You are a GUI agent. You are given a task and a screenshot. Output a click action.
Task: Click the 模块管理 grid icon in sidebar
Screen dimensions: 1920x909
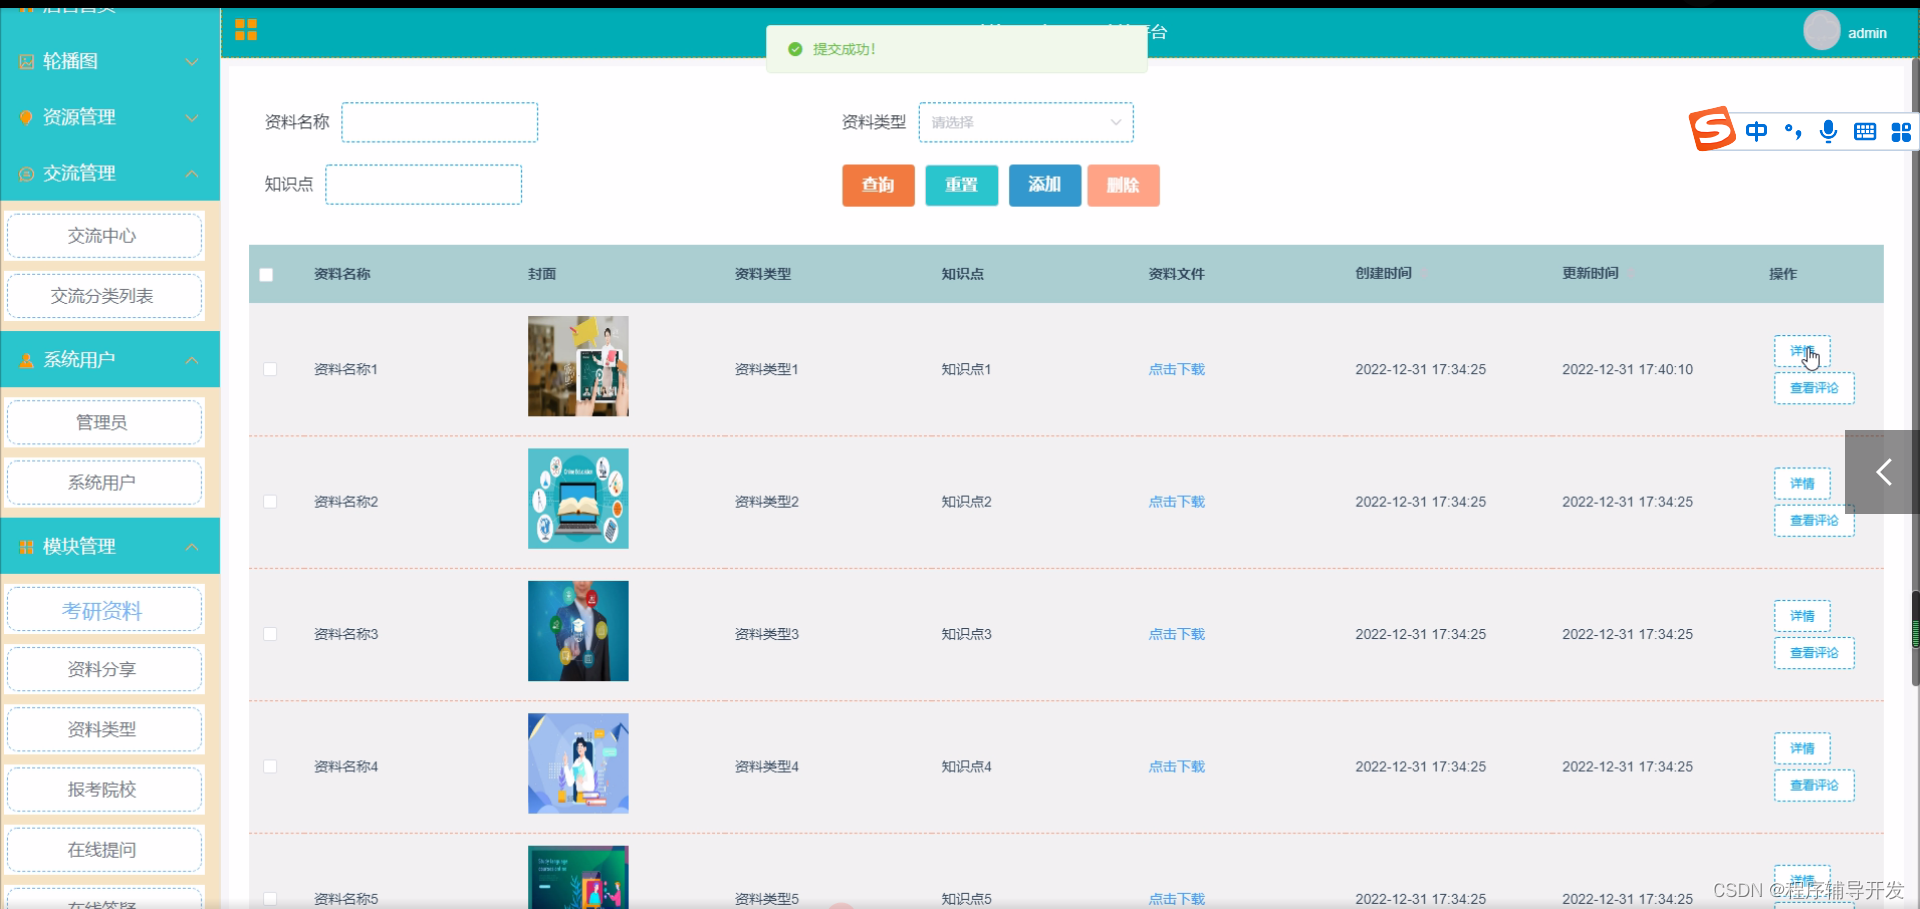click(x=27, y=547)
